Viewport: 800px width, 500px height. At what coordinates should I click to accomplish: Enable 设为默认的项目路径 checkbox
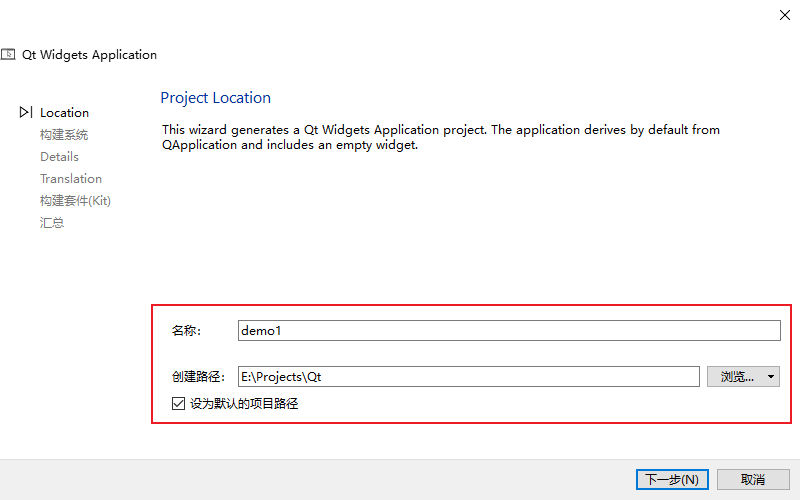(178, 404)
